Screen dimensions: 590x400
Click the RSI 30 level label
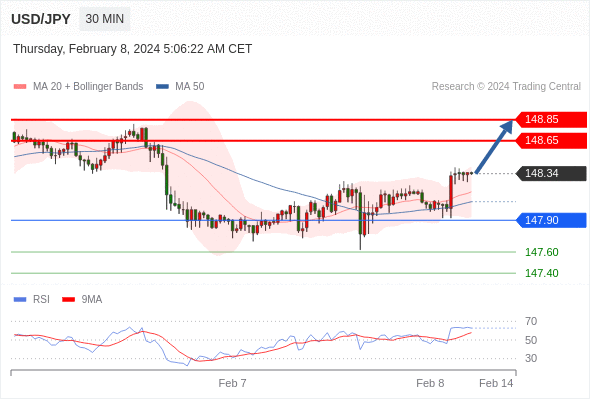pos(531,358)
